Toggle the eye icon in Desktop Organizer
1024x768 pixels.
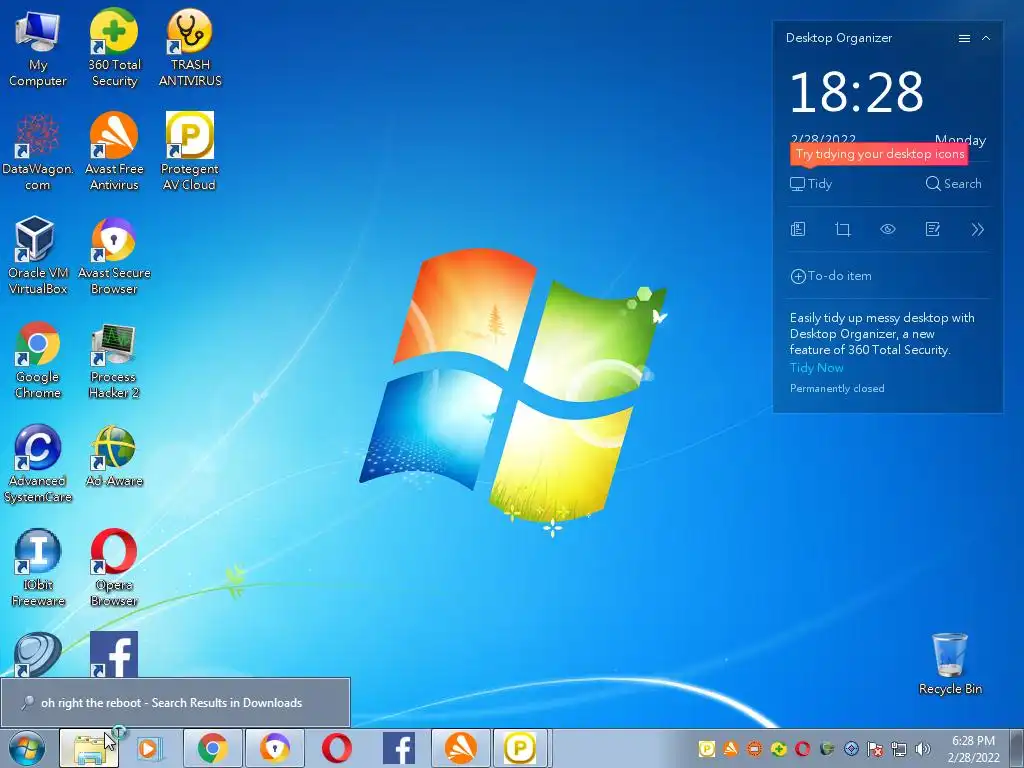tap(888, 229)
